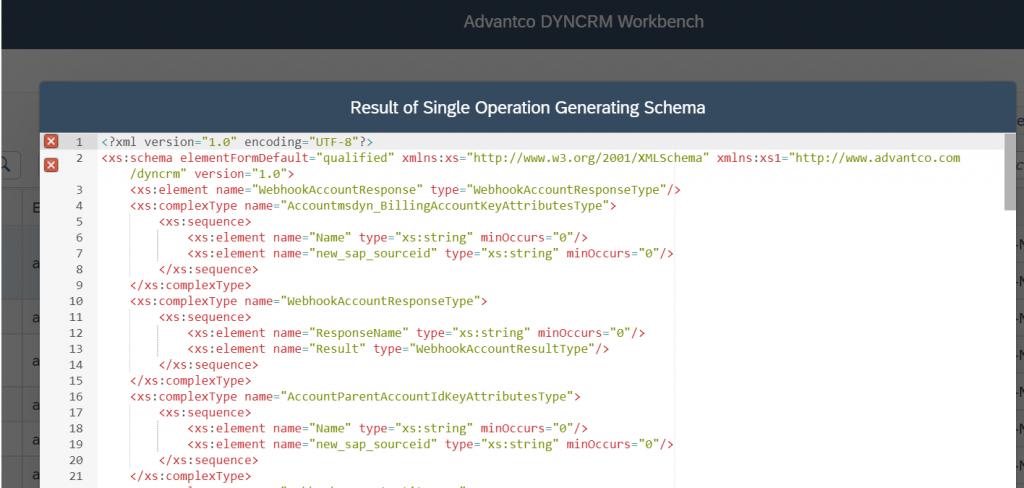Click the Name element on line 18
This screenshot has width=1024, height=488.
point(387,429)
